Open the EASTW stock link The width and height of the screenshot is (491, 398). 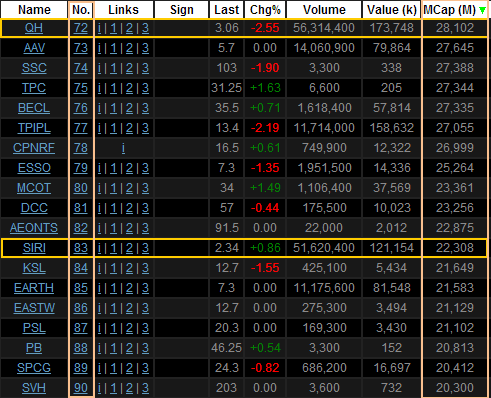tap(34, 308)
